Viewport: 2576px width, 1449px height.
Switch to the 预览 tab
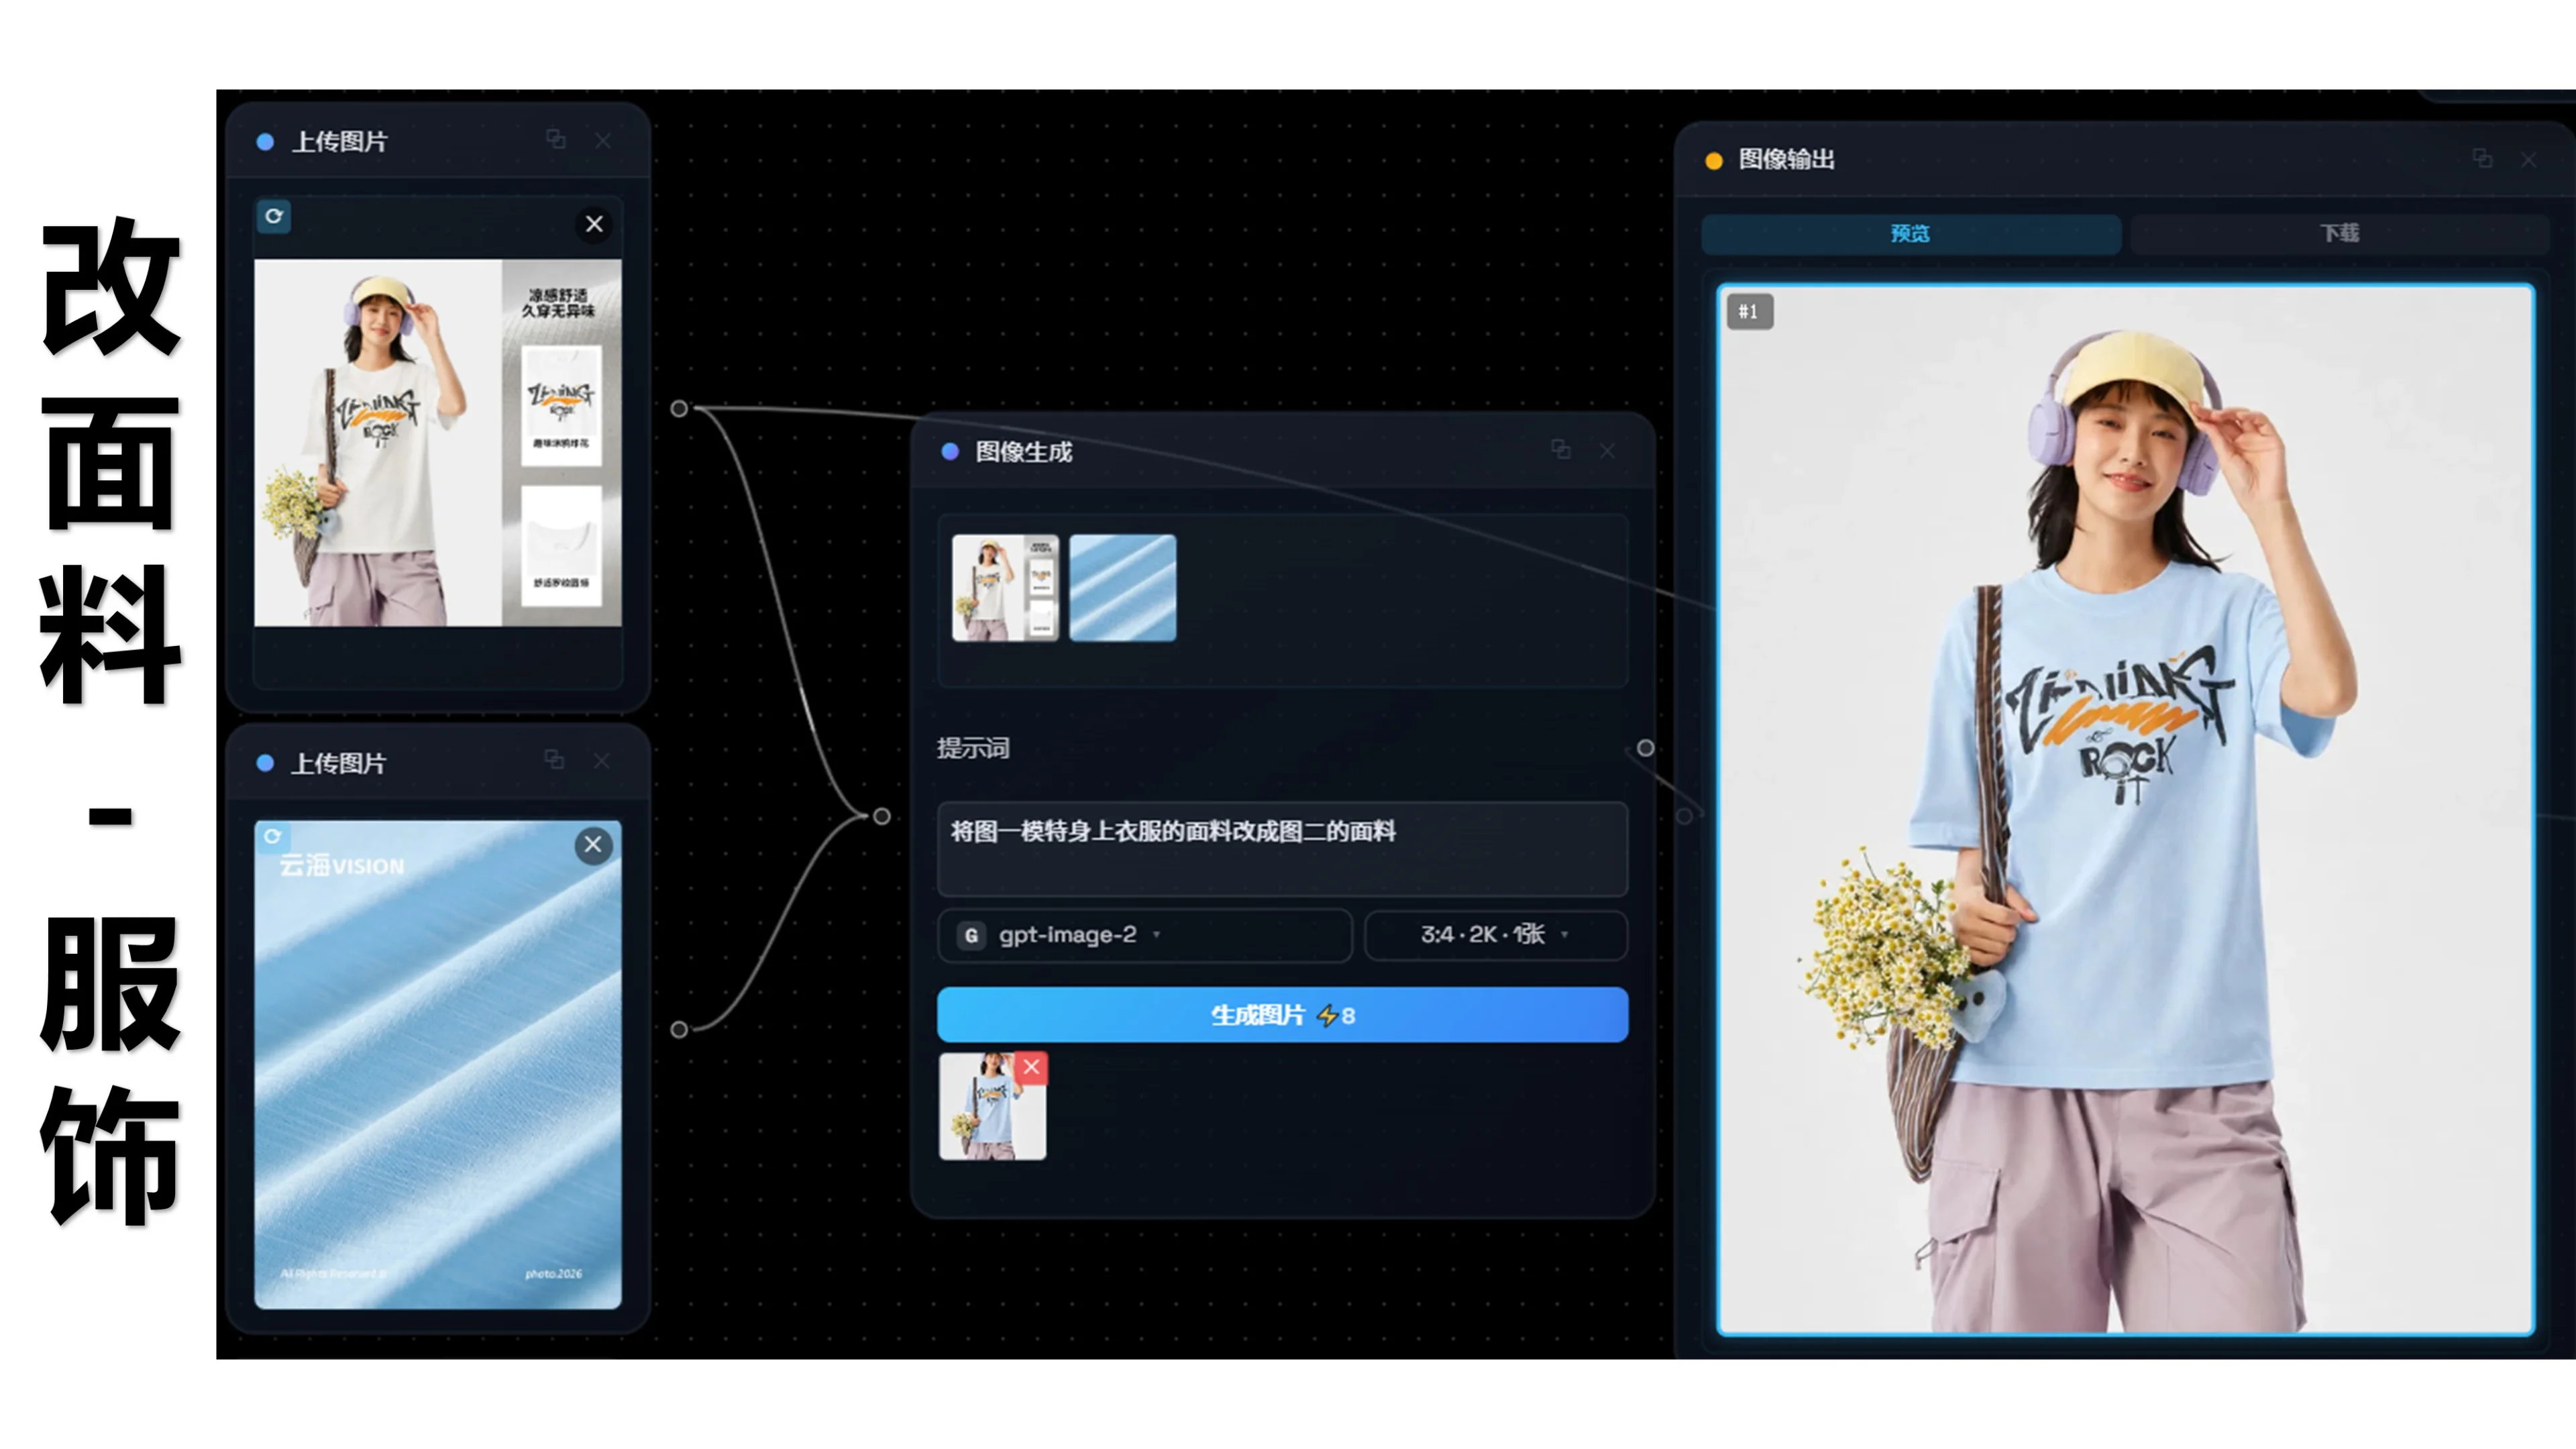[x=1911, y=233]
